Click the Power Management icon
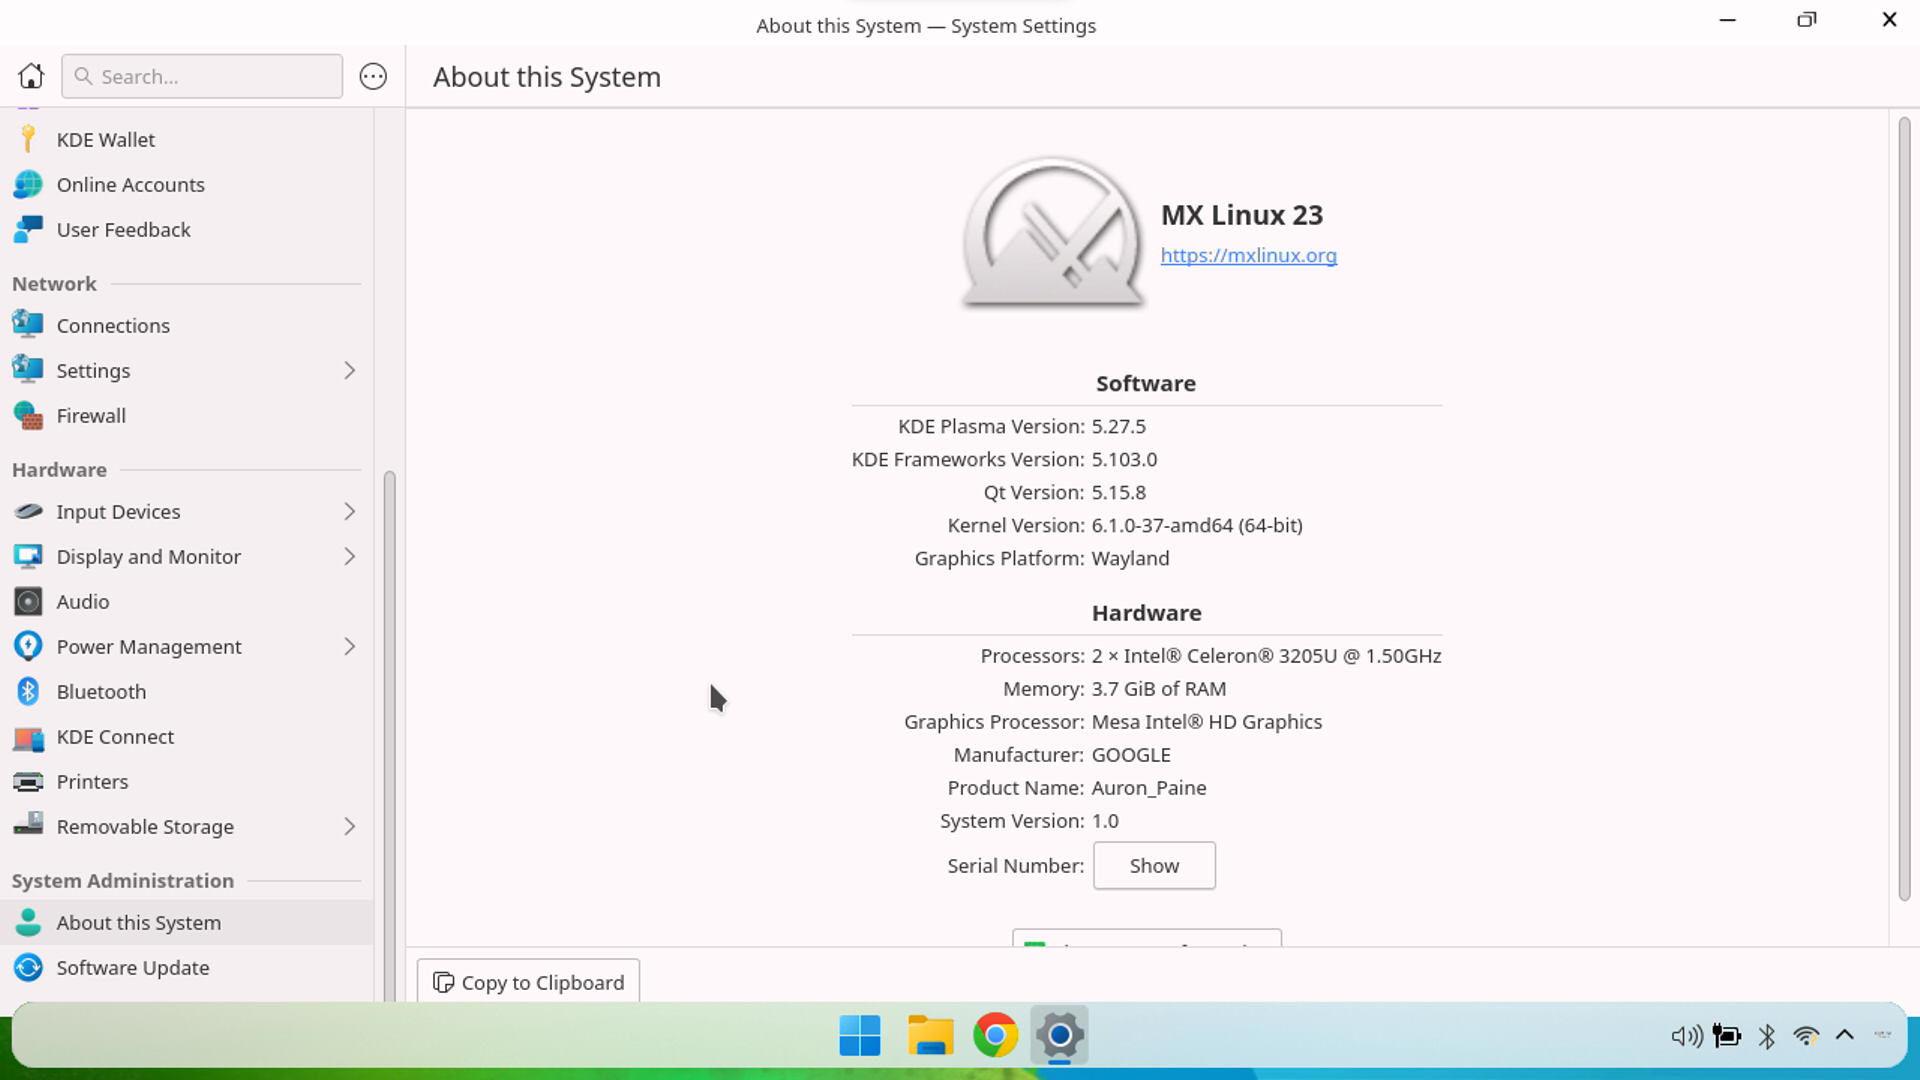 point(28,646)
